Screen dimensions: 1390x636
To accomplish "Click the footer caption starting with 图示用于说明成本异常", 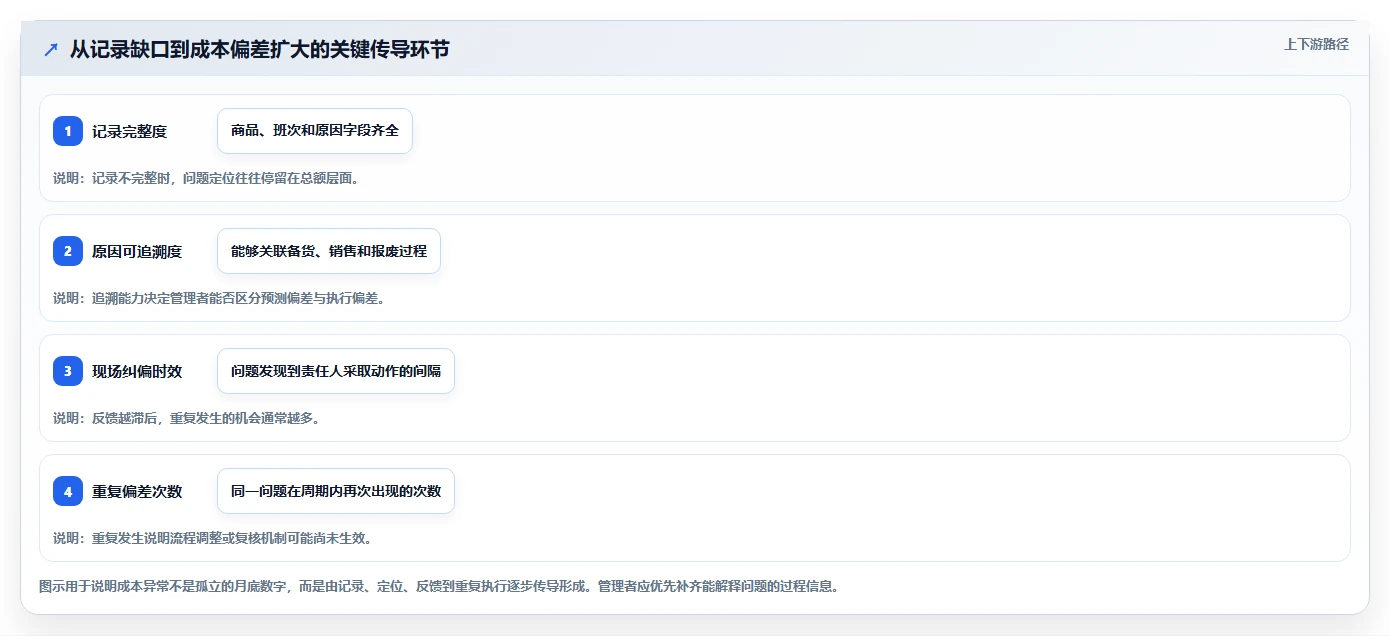I will [x=439, y=586].
